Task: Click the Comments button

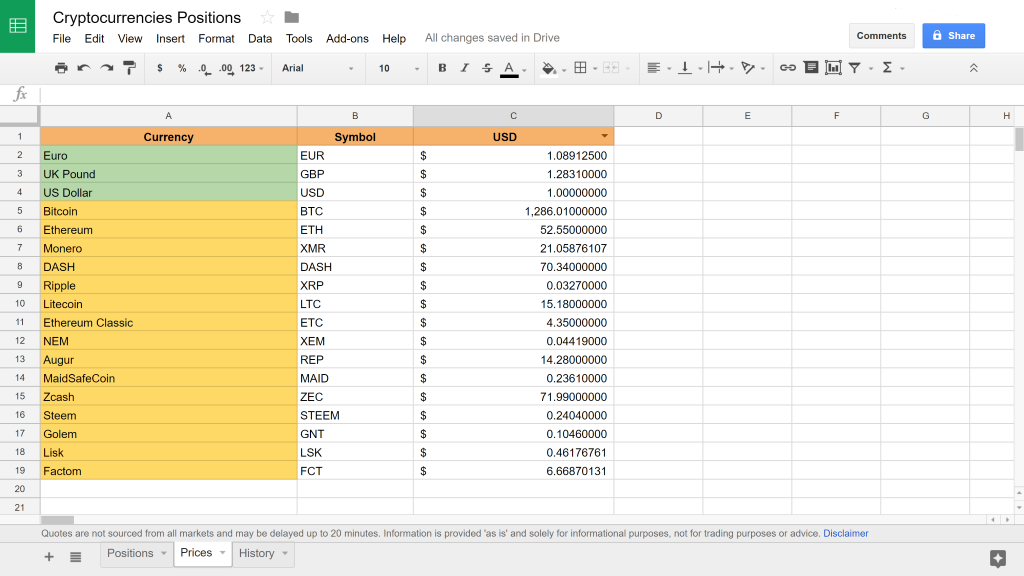Action: [x=881, y=36]
